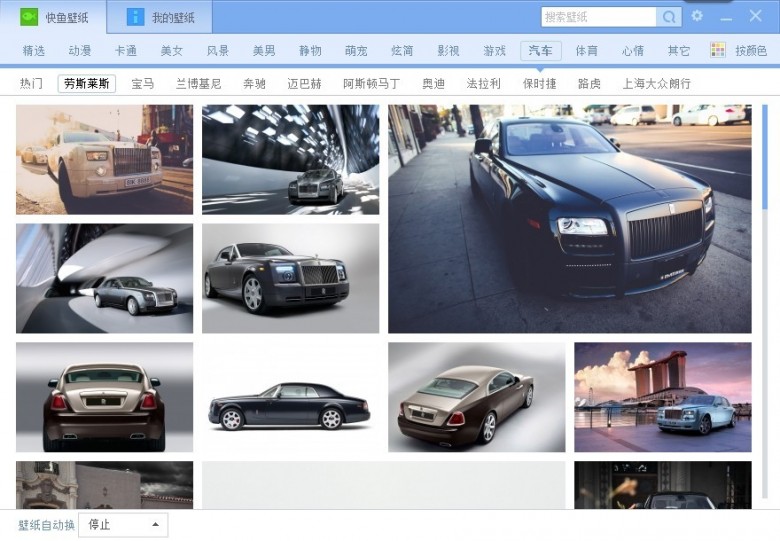Choose the 路虎 subcategory

tap(589, 84)
